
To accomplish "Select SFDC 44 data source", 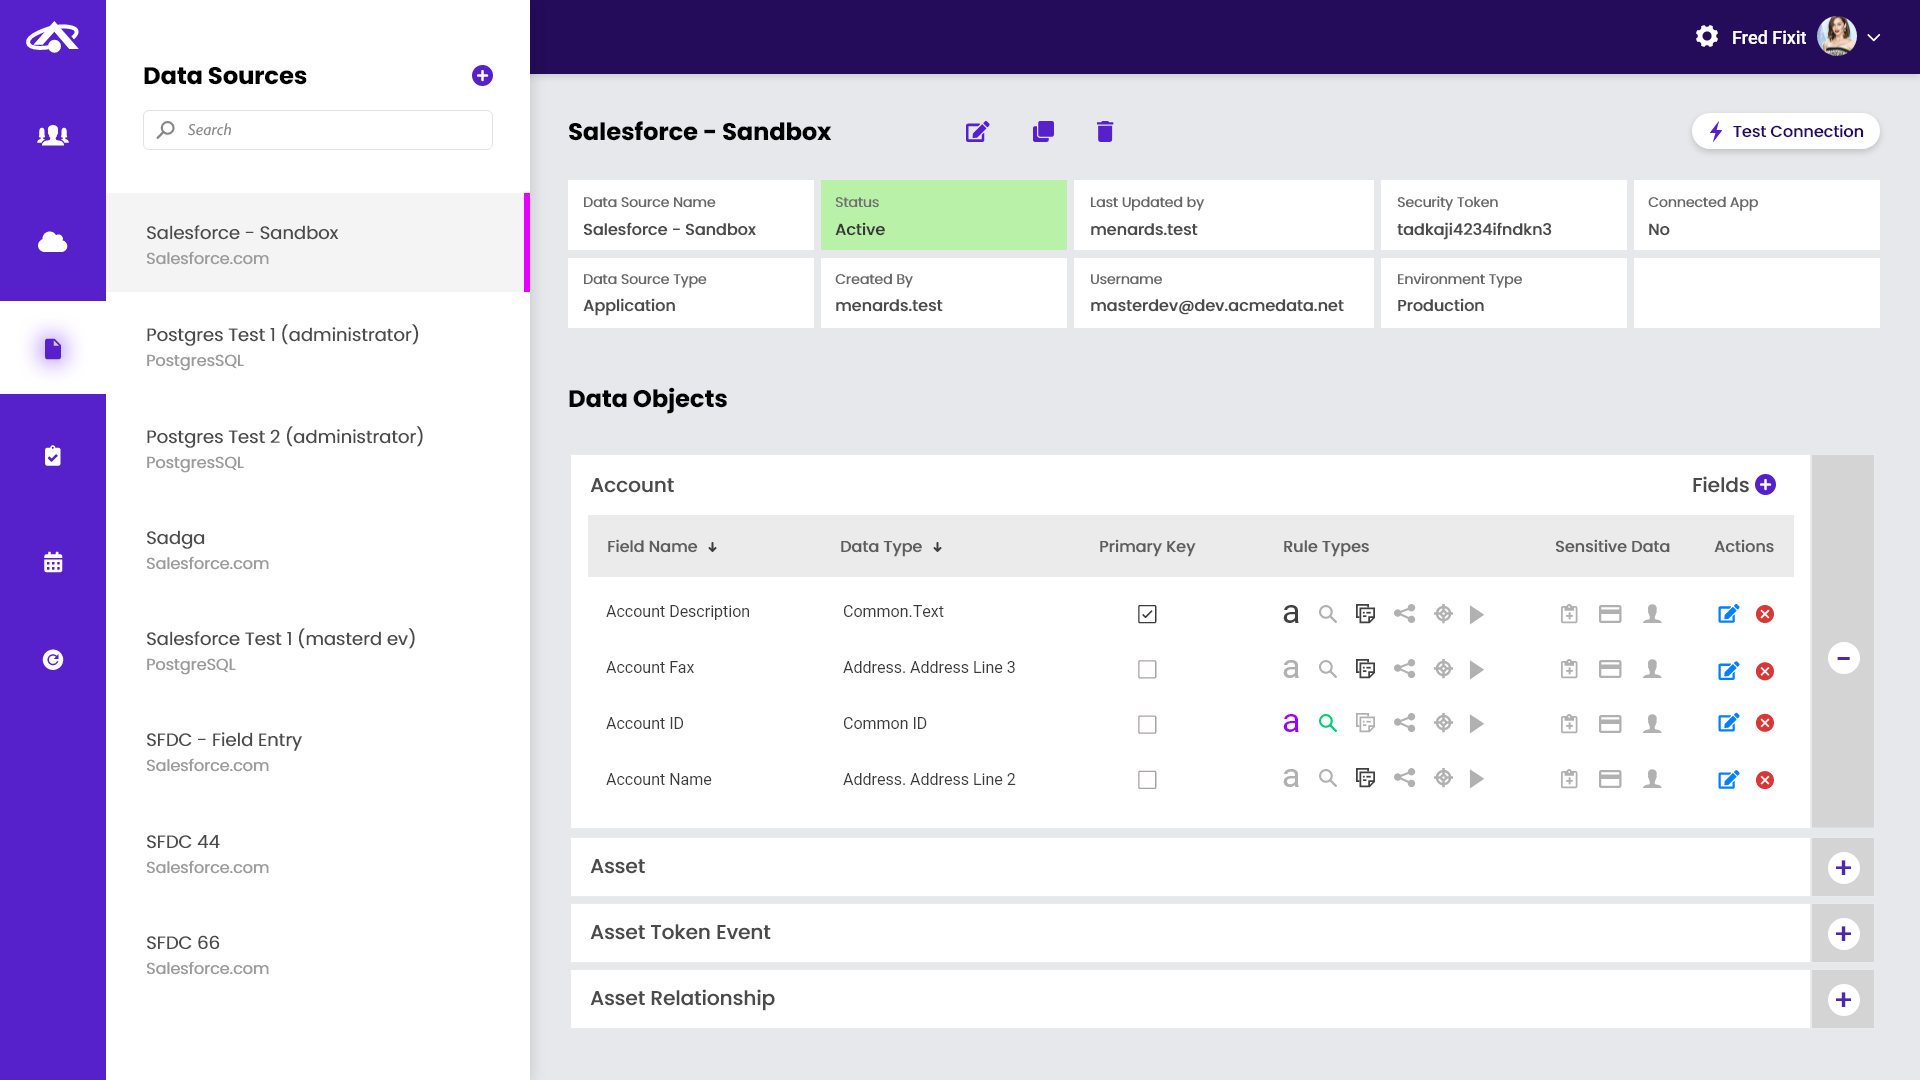I will (317, 853).
